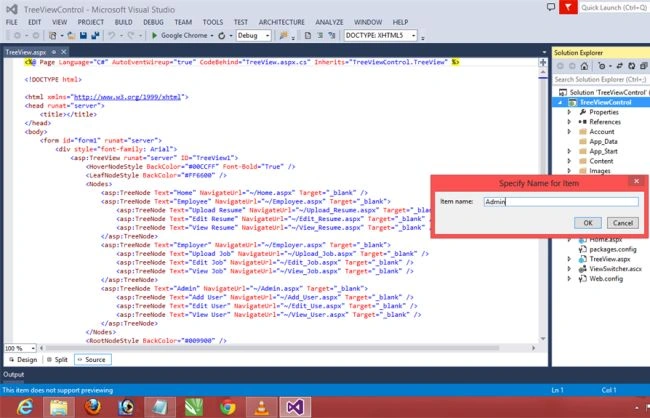The width and height of the screenshot is (650, 418).
Task: Click the Save icon in the toolbar
Action: tap(83, 36)
